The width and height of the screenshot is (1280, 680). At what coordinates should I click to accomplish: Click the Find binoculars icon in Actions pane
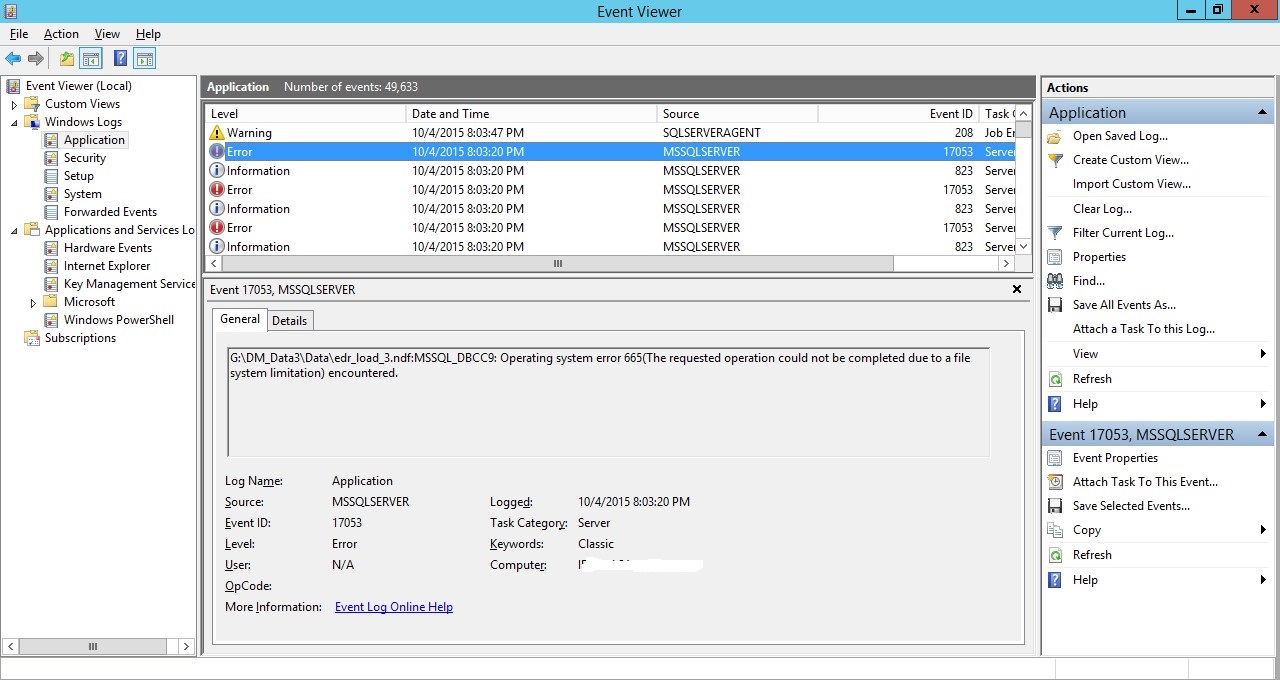1057,280
